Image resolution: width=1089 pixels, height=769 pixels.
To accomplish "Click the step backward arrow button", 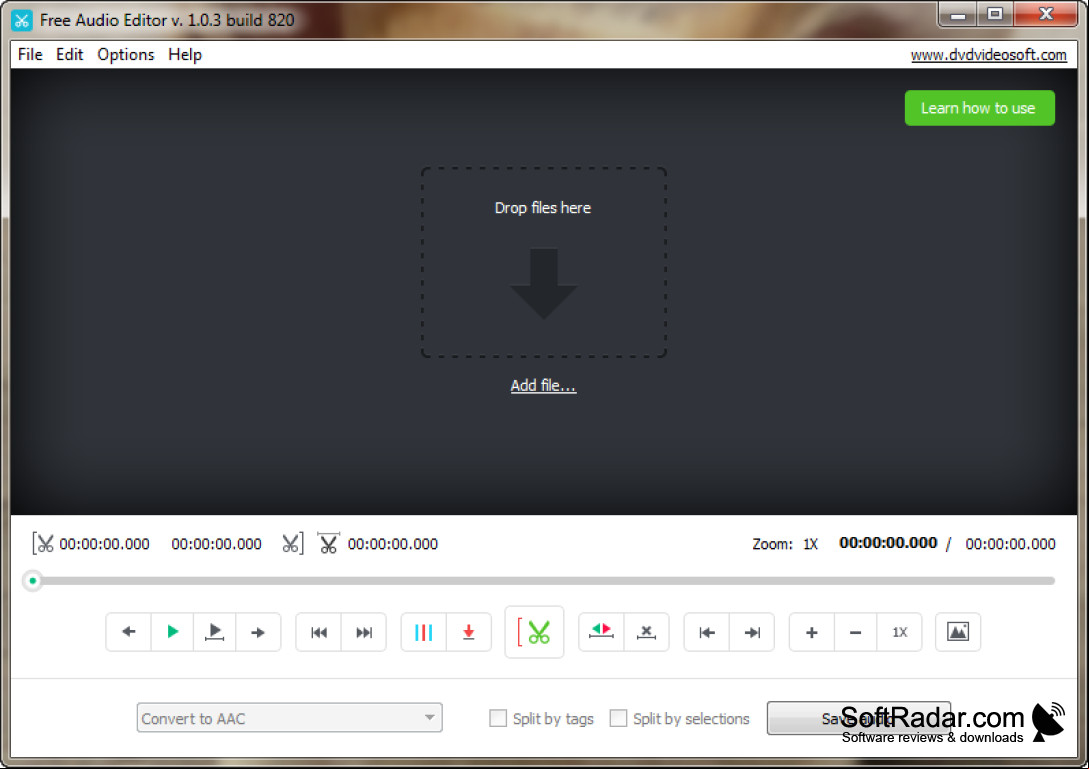I will coord(128,632).
